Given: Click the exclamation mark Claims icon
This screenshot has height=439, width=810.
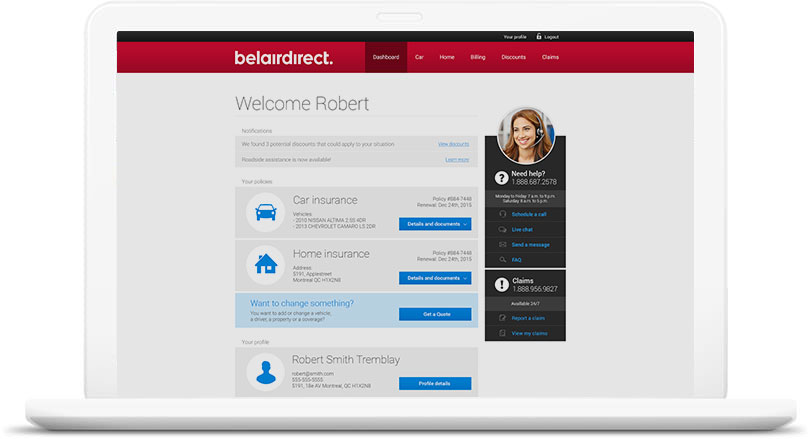Looking at the screenshot, I should (501, 285).
